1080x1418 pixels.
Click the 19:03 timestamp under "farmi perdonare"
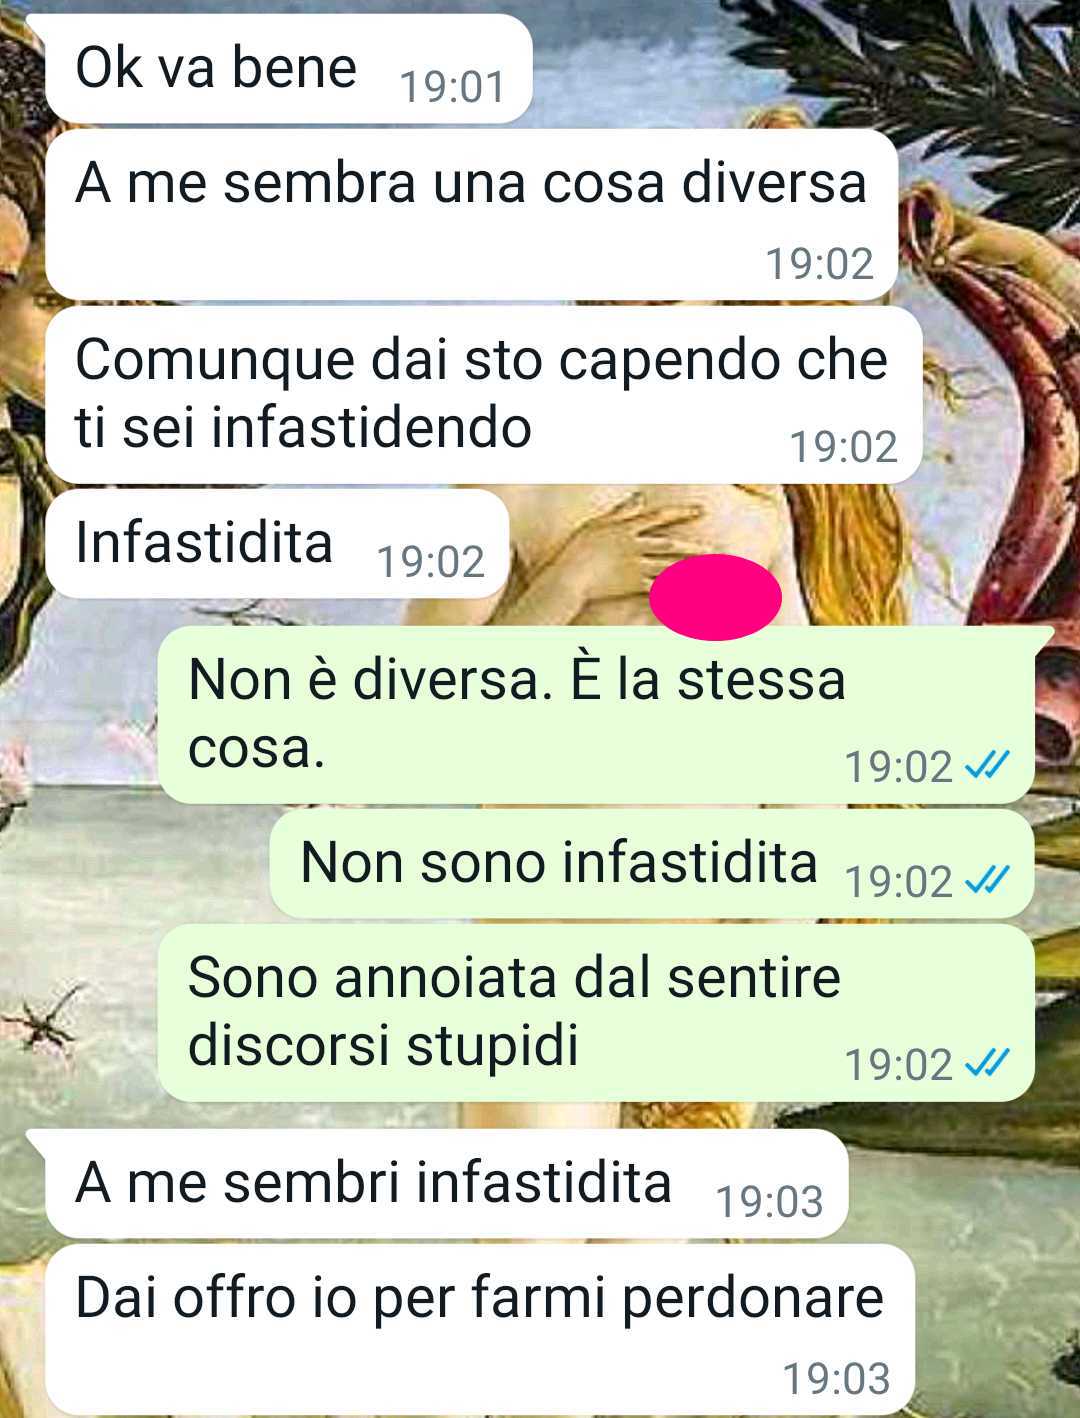click(x=836, y=1378)
